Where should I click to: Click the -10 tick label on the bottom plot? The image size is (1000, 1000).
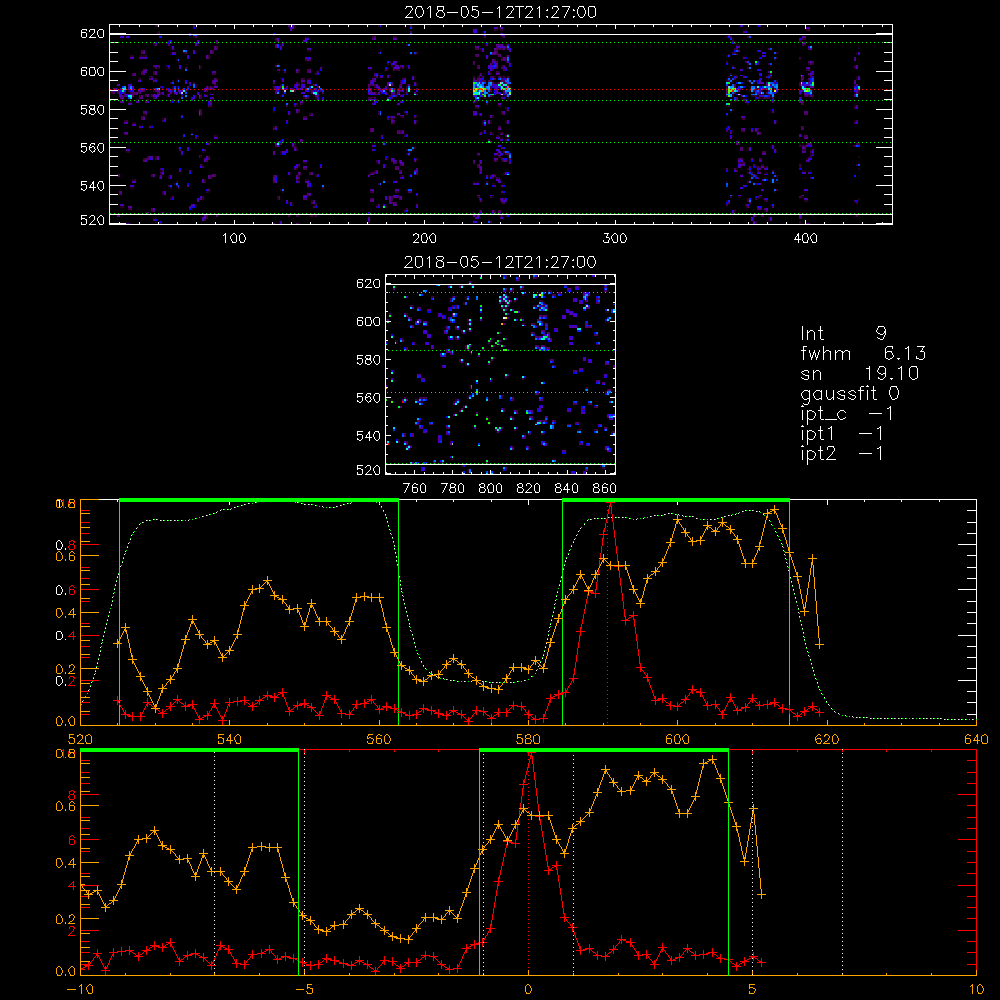coord(80,989)
